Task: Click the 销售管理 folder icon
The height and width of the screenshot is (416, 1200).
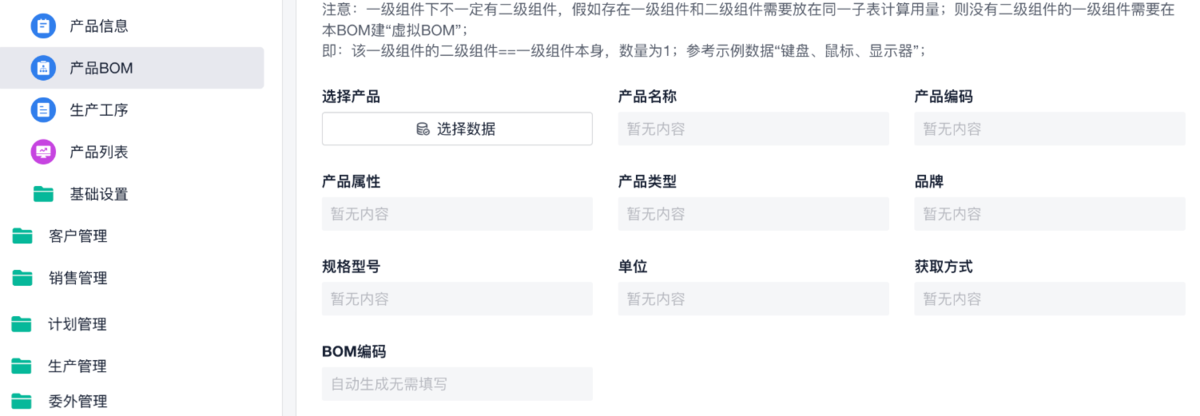Action: click(x=22, y=278)
